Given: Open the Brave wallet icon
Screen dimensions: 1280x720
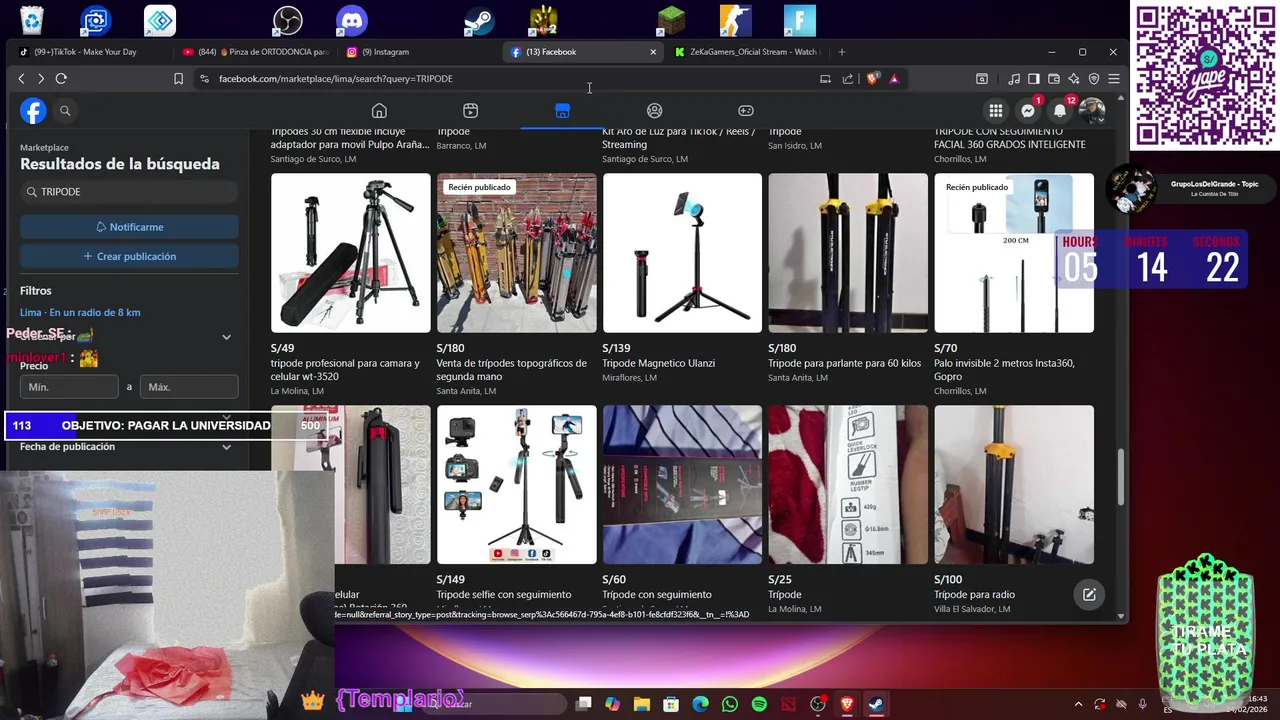Looking at the screenshot, I should (x=1054, y=79).
